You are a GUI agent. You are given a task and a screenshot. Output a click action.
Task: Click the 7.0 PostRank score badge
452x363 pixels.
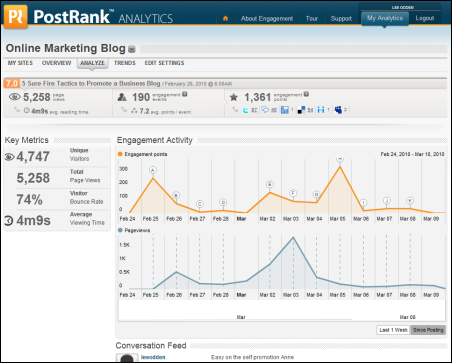tap(12, 83)
